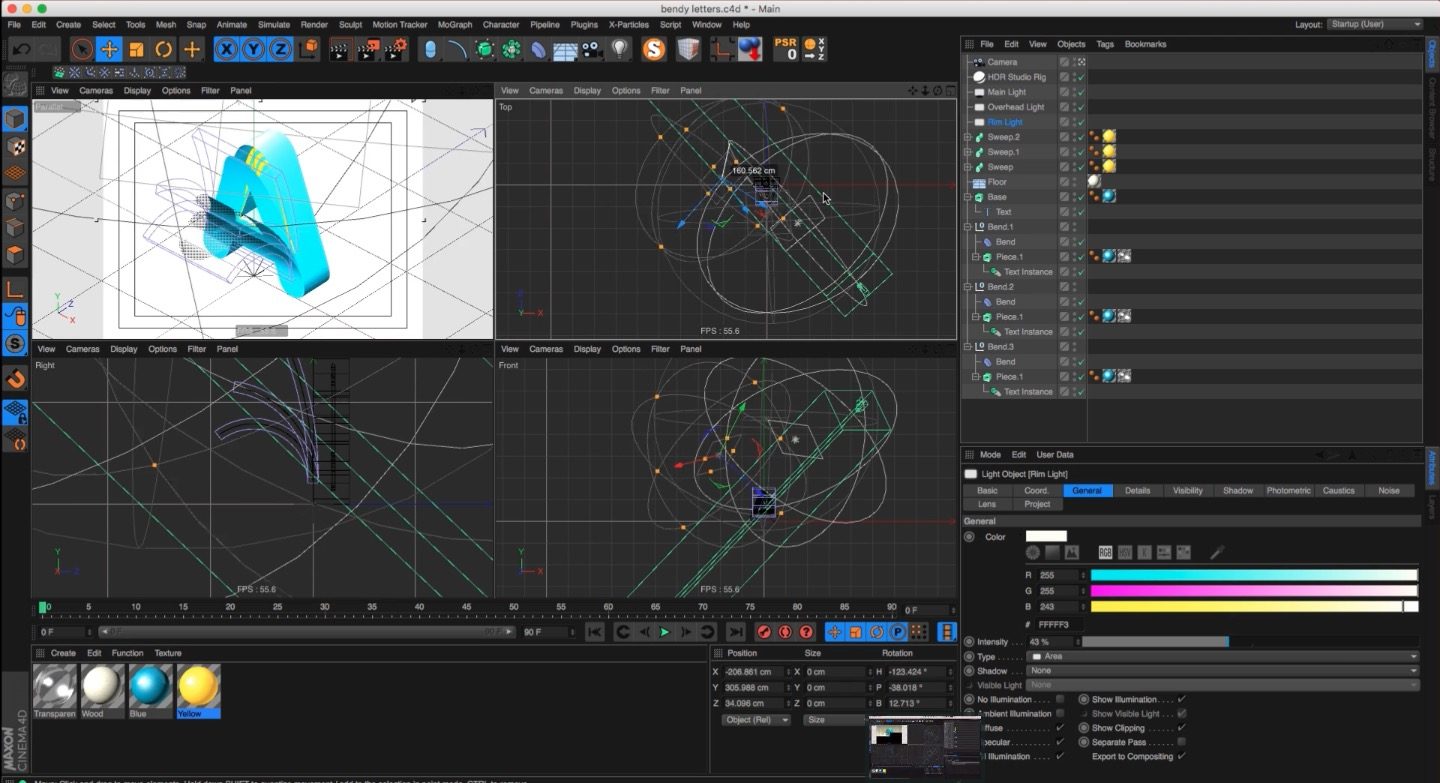Toggle visibility checkmark for Main Light

pyautogui.click(x=1081, y=92)
